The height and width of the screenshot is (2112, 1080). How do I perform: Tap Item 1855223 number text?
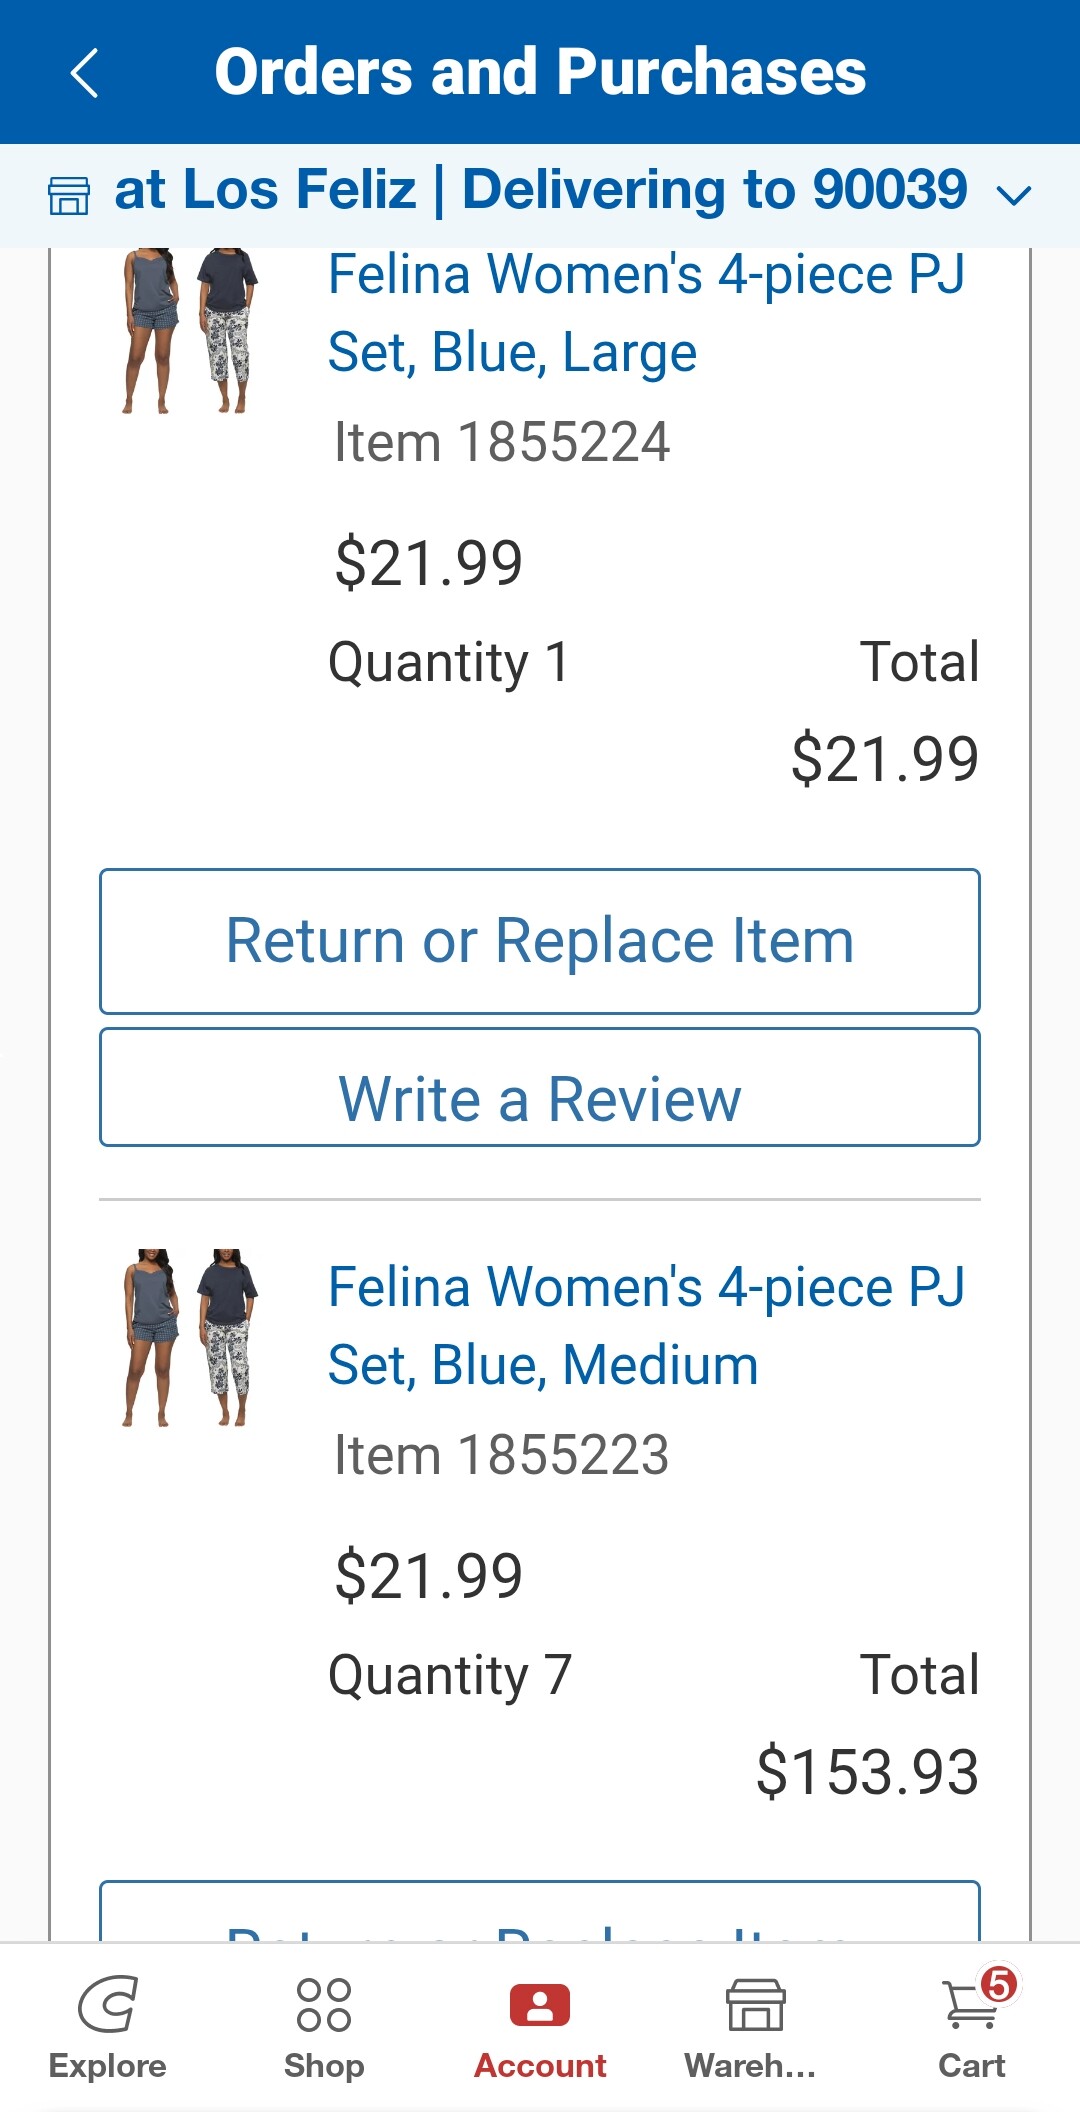[501, 1455]
